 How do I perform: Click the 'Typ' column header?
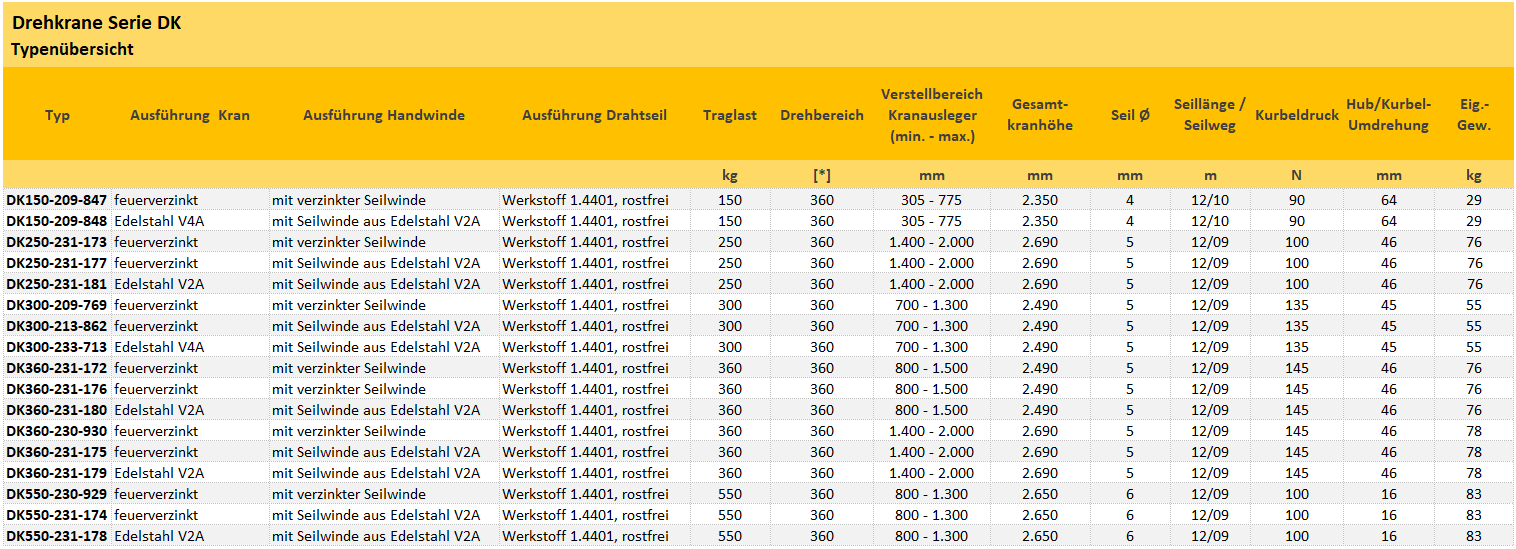(57, 115)
